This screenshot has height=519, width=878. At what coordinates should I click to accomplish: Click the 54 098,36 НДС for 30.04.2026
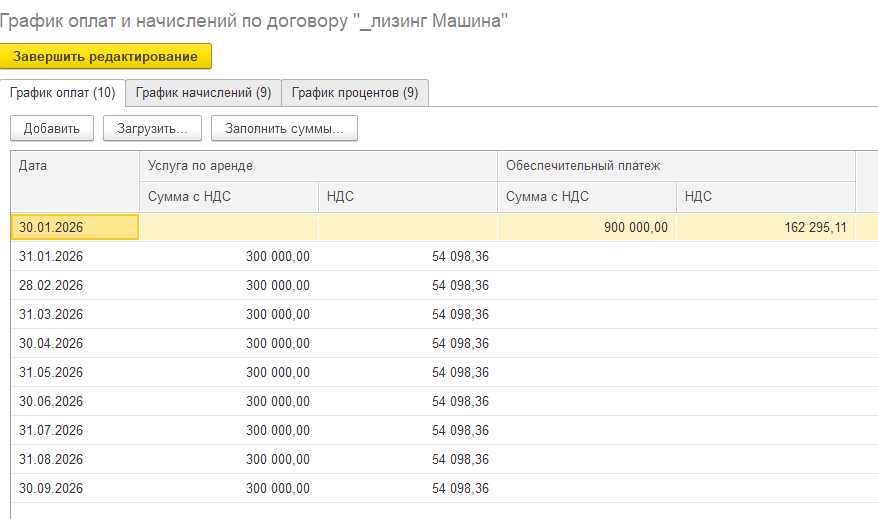[460, 344]
